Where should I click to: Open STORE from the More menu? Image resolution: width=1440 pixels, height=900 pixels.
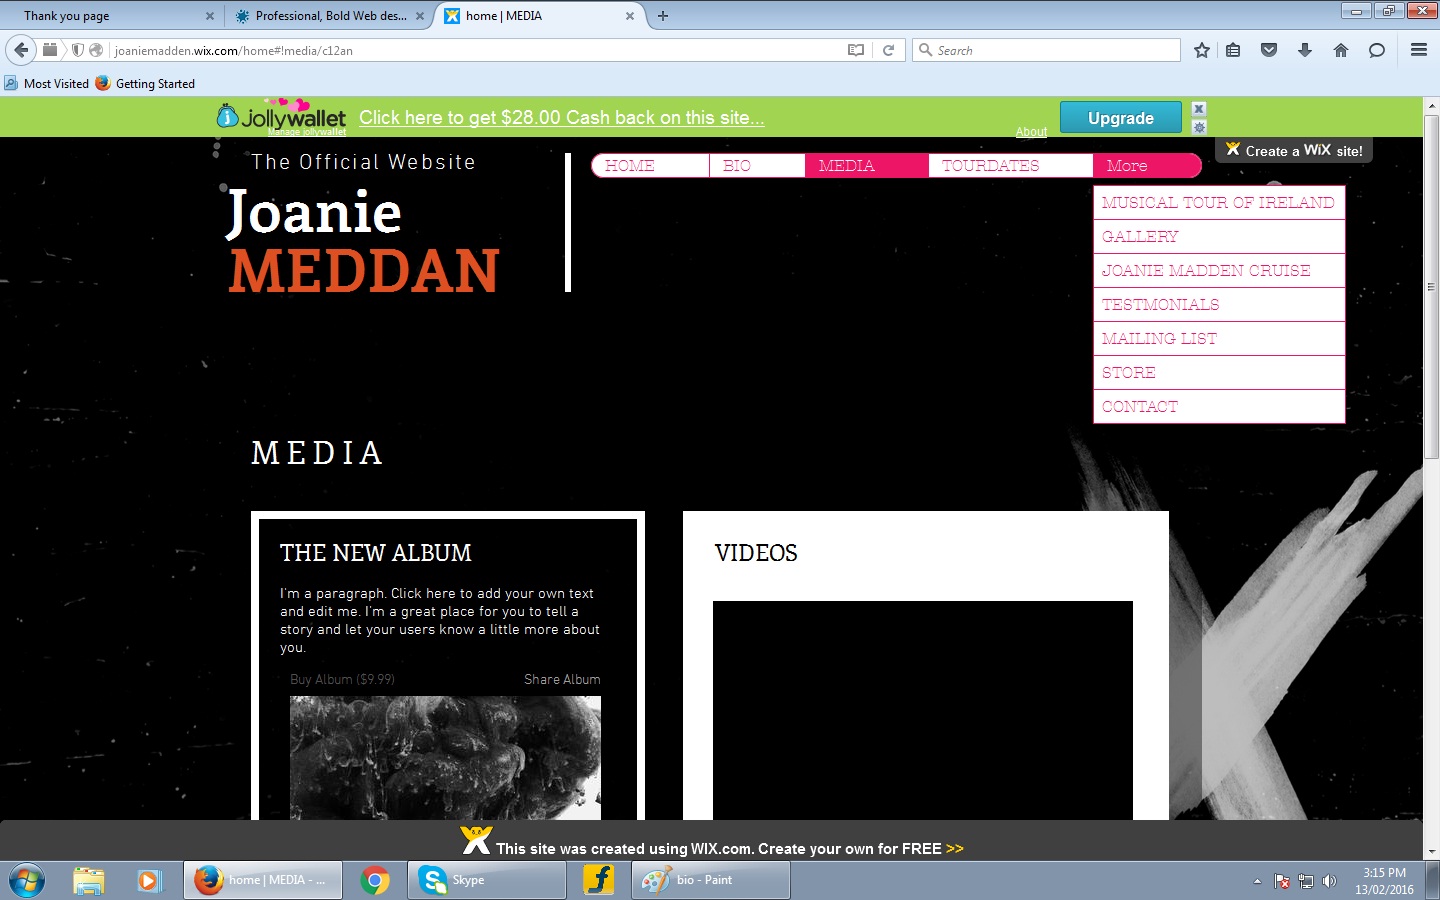(x=1219, y=373)
